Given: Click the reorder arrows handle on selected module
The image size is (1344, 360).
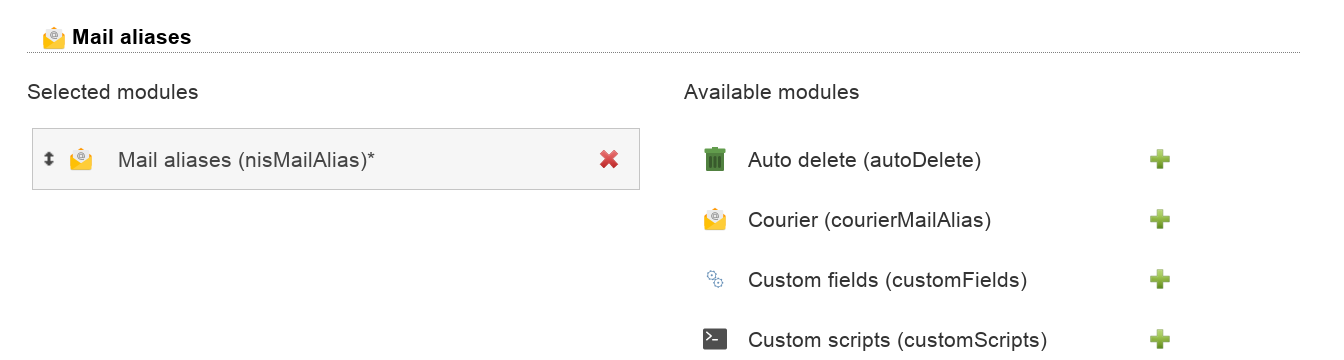Looking at the screenshot, I should point(48,158).
